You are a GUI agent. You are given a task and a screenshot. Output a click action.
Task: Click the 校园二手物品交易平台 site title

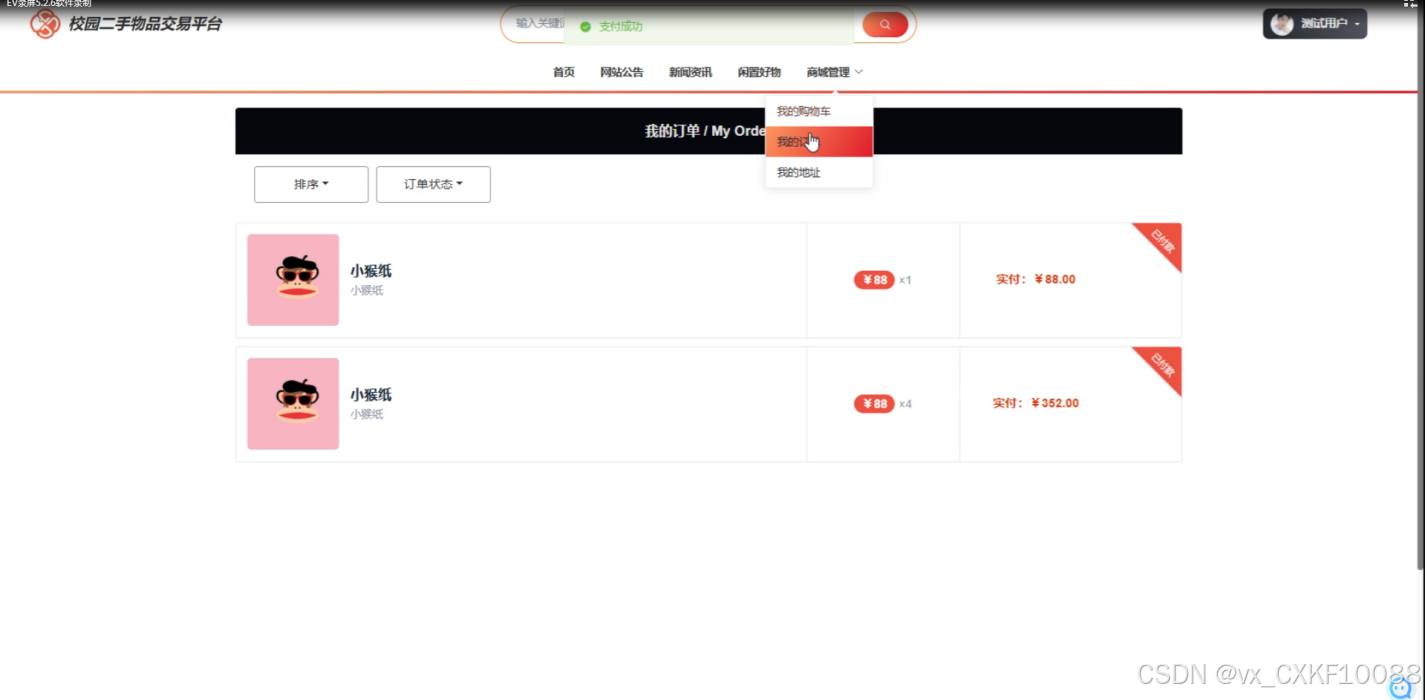pos(145,24)
